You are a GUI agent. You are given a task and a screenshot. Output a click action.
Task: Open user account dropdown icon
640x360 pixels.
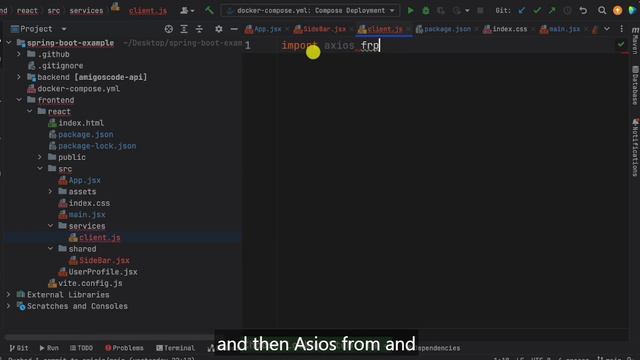[x=187, y=10]
